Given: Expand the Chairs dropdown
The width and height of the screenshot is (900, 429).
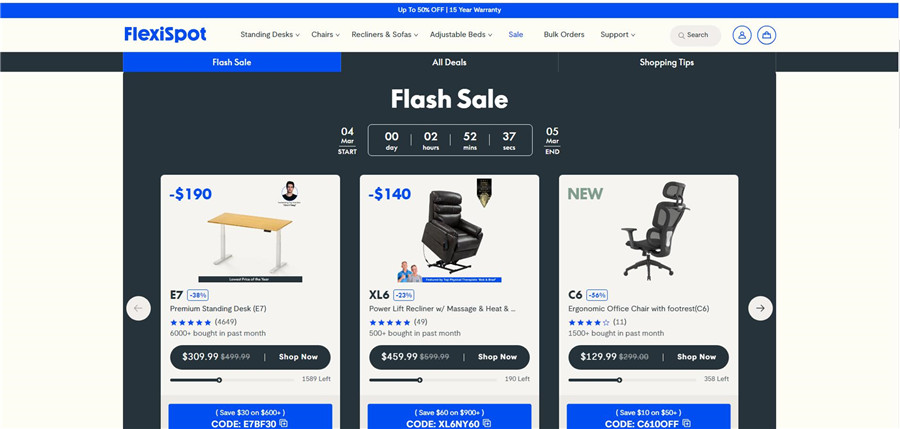Looking at the screenshot, I should (325, 34).
